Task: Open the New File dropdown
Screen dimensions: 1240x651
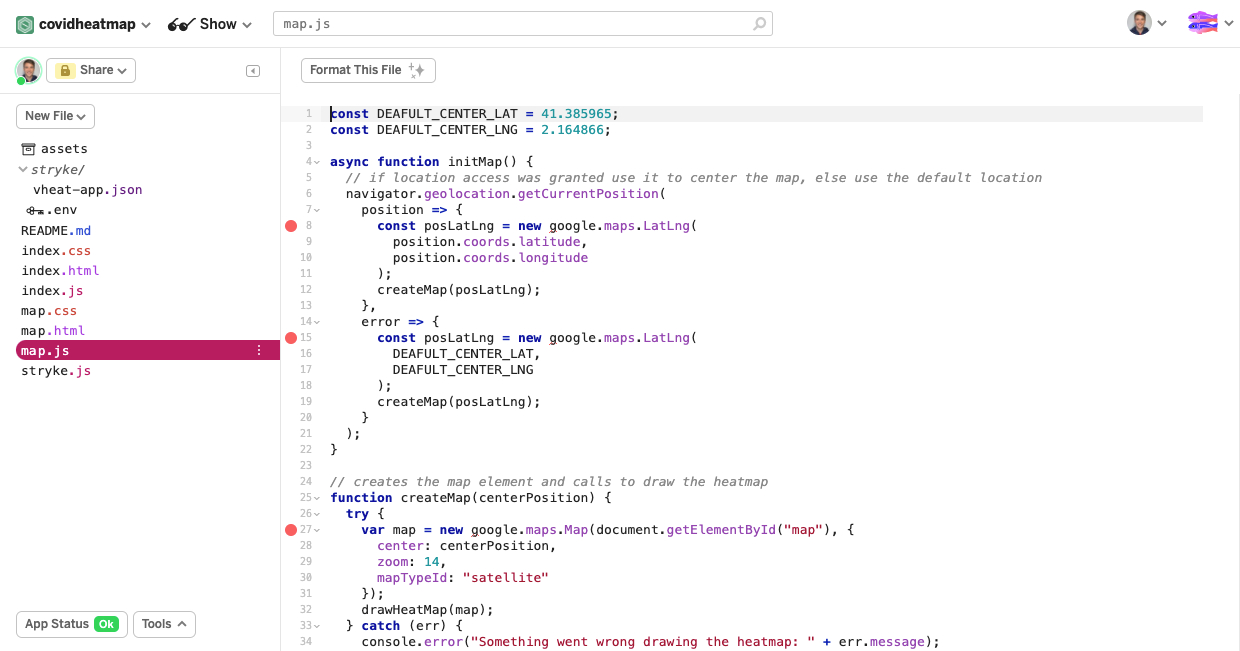Action: (x=55, y=116)
